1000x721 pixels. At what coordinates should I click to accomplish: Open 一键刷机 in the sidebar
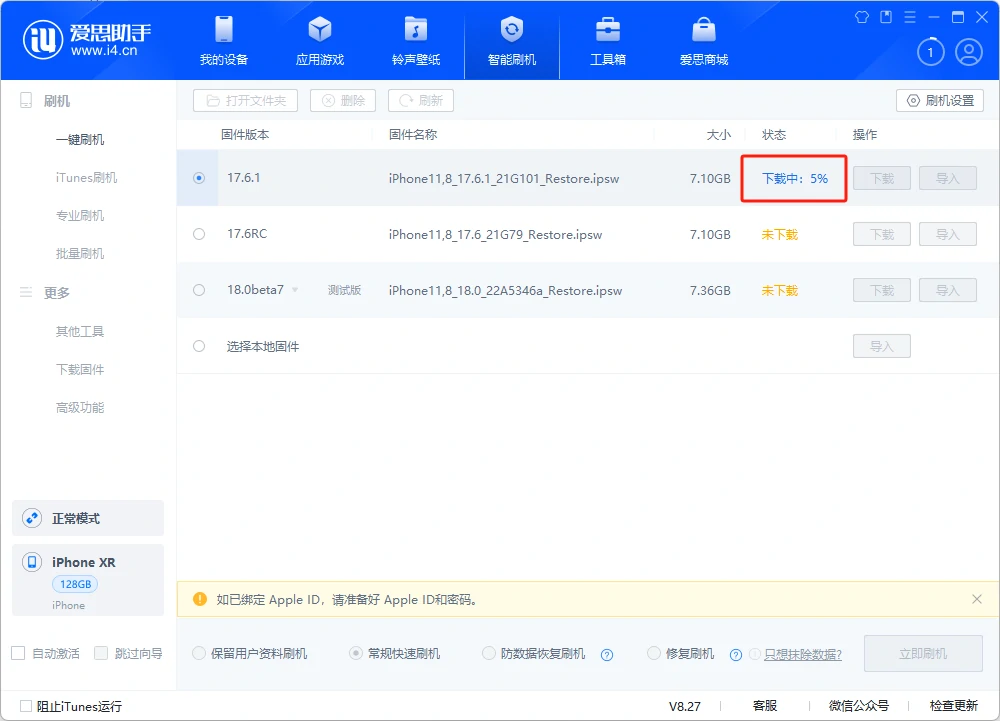click(80, 140)
